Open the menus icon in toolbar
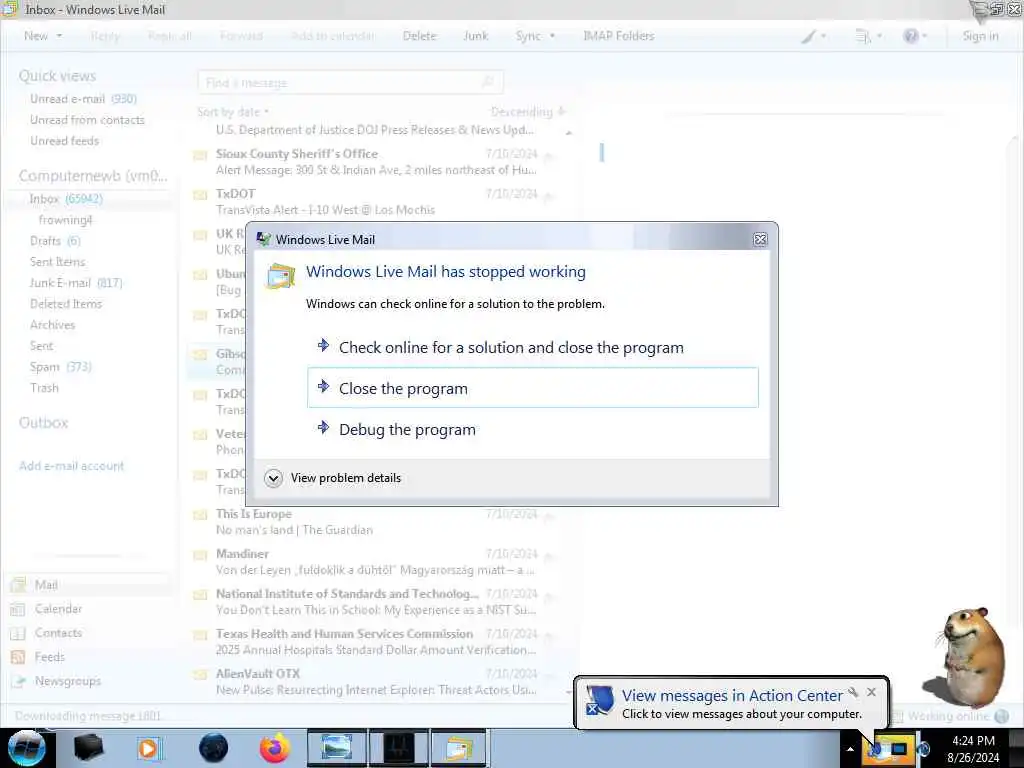Image resolution: width=1024 pixels, height=768 pixels. pos(863,36)
